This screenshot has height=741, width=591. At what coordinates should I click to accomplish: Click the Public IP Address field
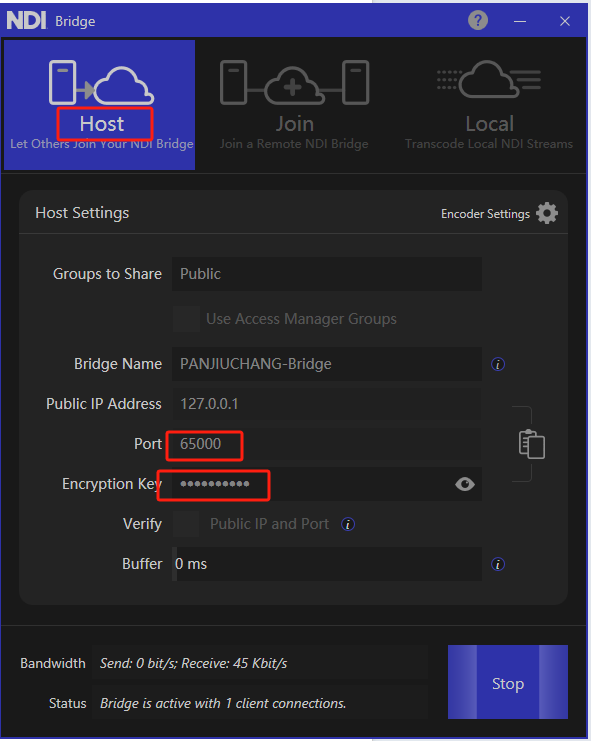point(327,404)
